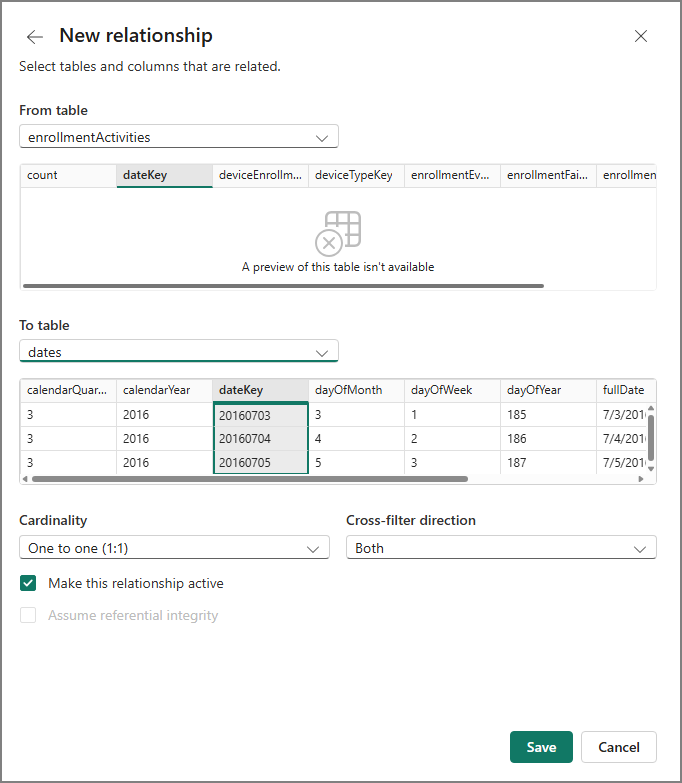Select the calendarYear column in dates
Screen dimensions: 682x783
tap(165, 390)
